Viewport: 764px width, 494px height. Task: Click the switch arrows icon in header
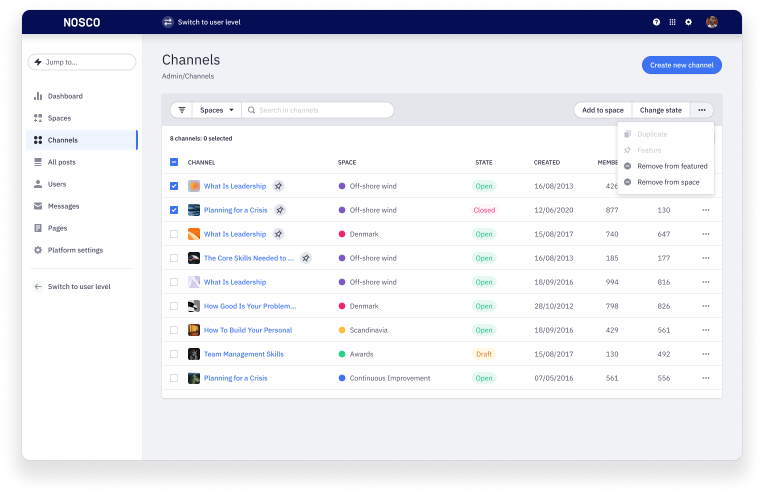pyautogui.click(x=168, y=22)
